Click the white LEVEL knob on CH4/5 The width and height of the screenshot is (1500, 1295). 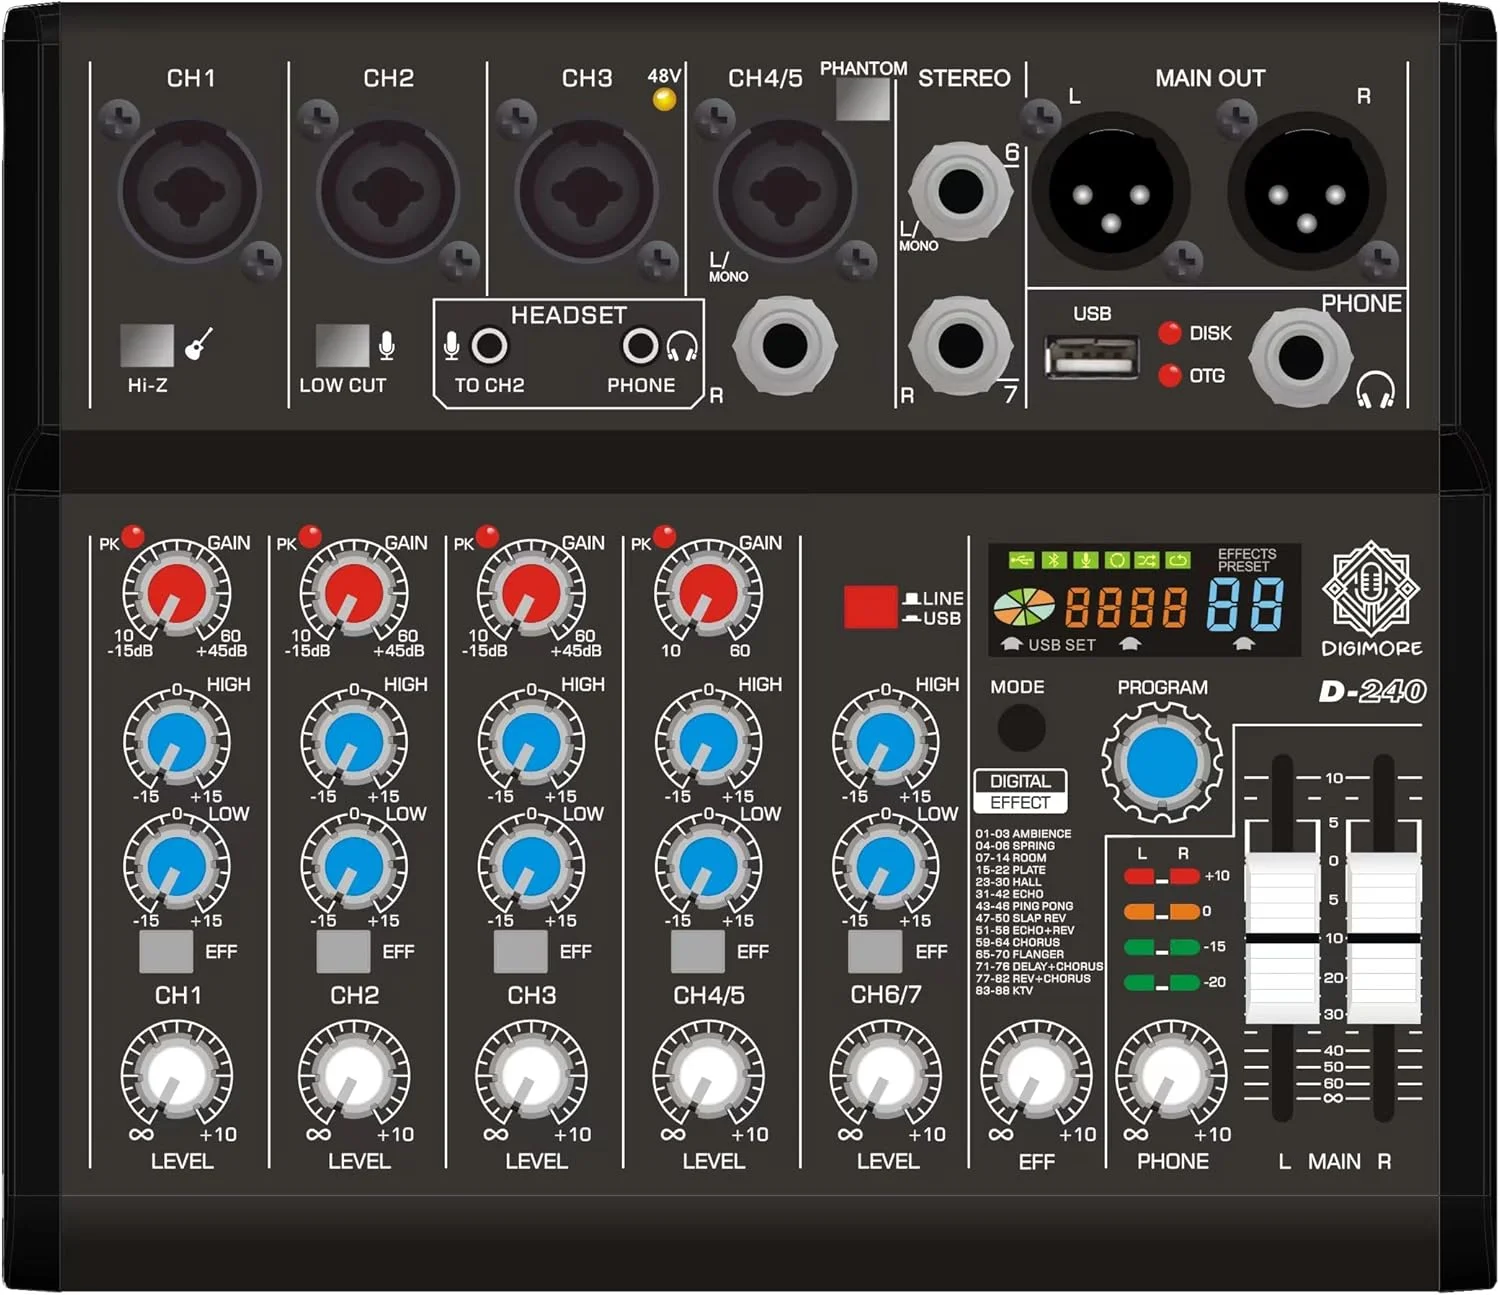point(708,1076)
